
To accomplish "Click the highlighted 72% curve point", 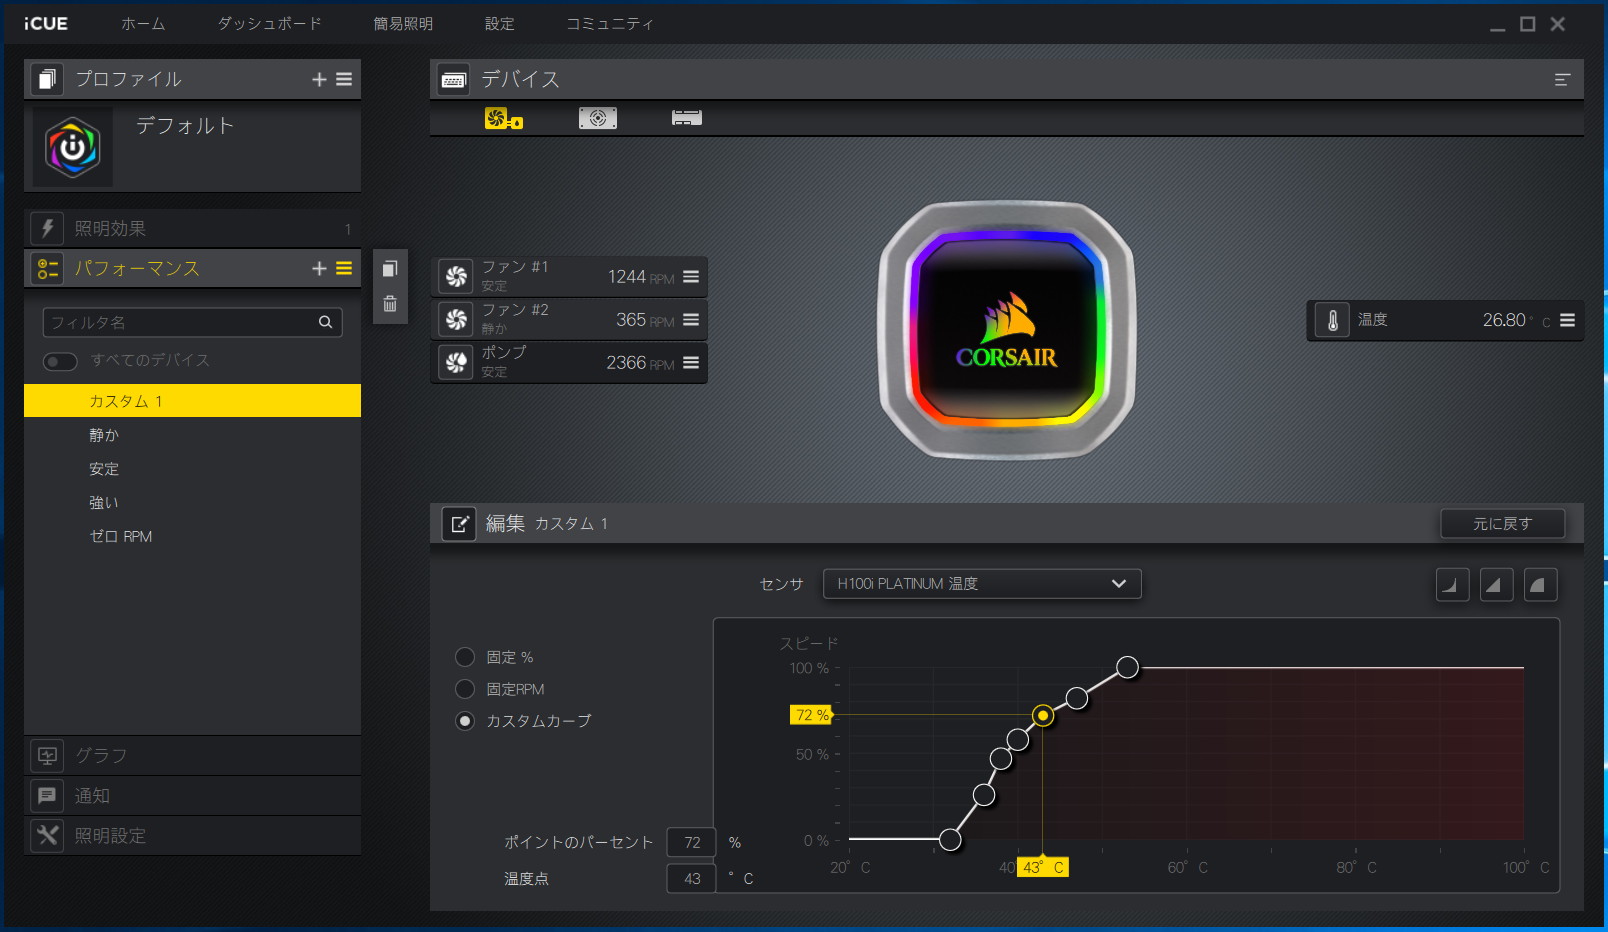I will (1043, 715).
